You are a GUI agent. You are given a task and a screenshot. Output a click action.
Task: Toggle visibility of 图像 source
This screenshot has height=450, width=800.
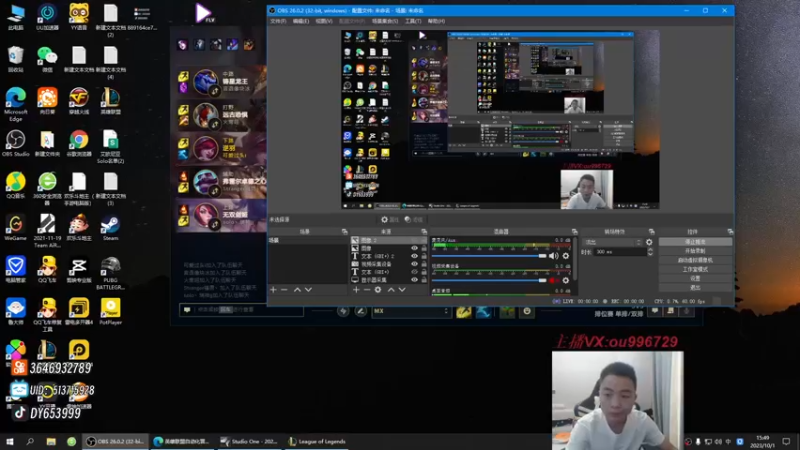coord(414,248)
